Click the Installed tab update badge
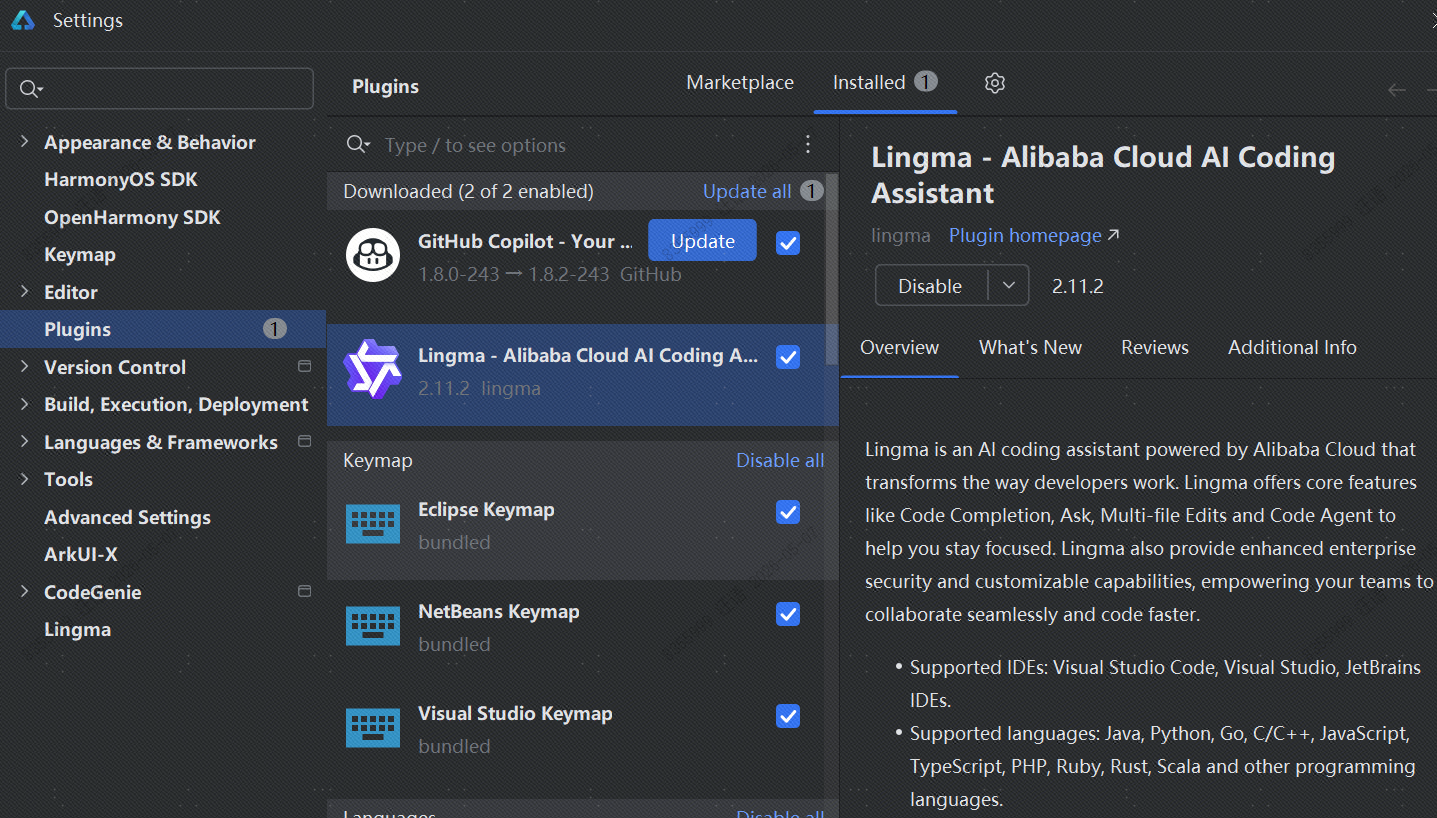 [x=926, y=82]
